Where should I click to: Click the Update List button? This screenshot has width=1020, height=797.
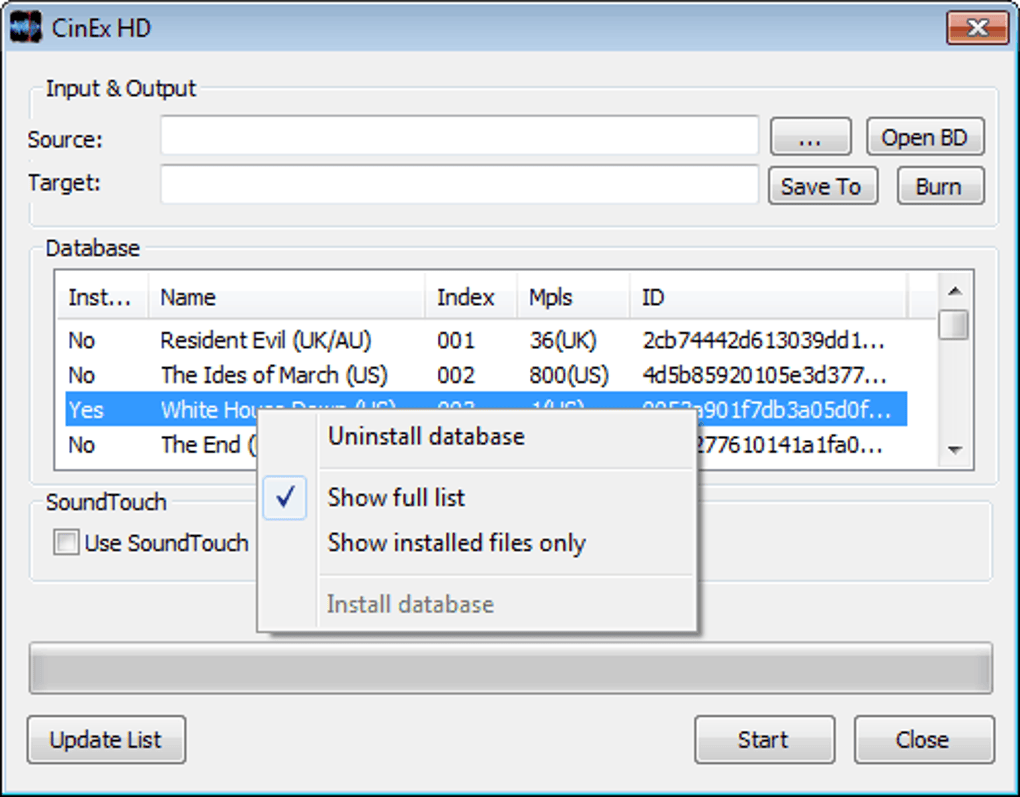click(x=106, y=740)
